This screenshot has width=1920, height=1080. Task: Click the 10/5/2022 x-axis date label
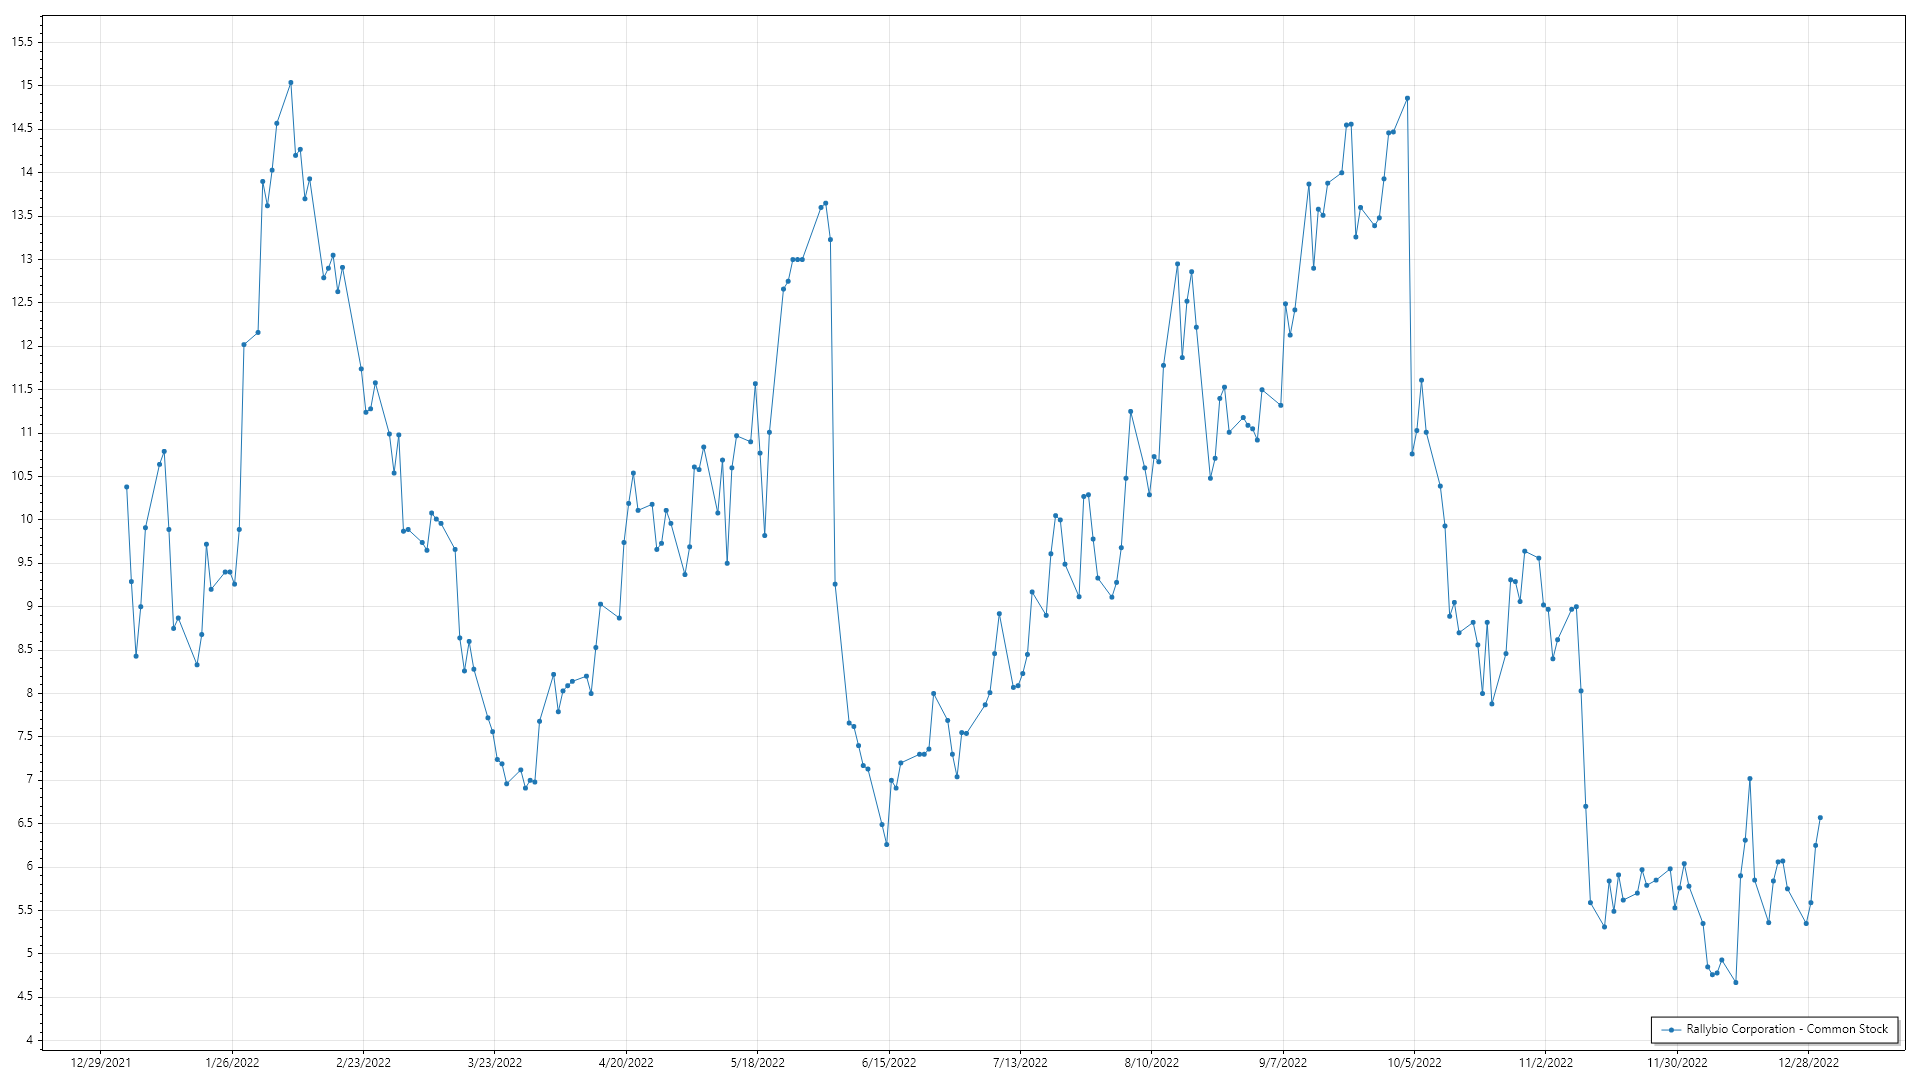[1414, 1062]
